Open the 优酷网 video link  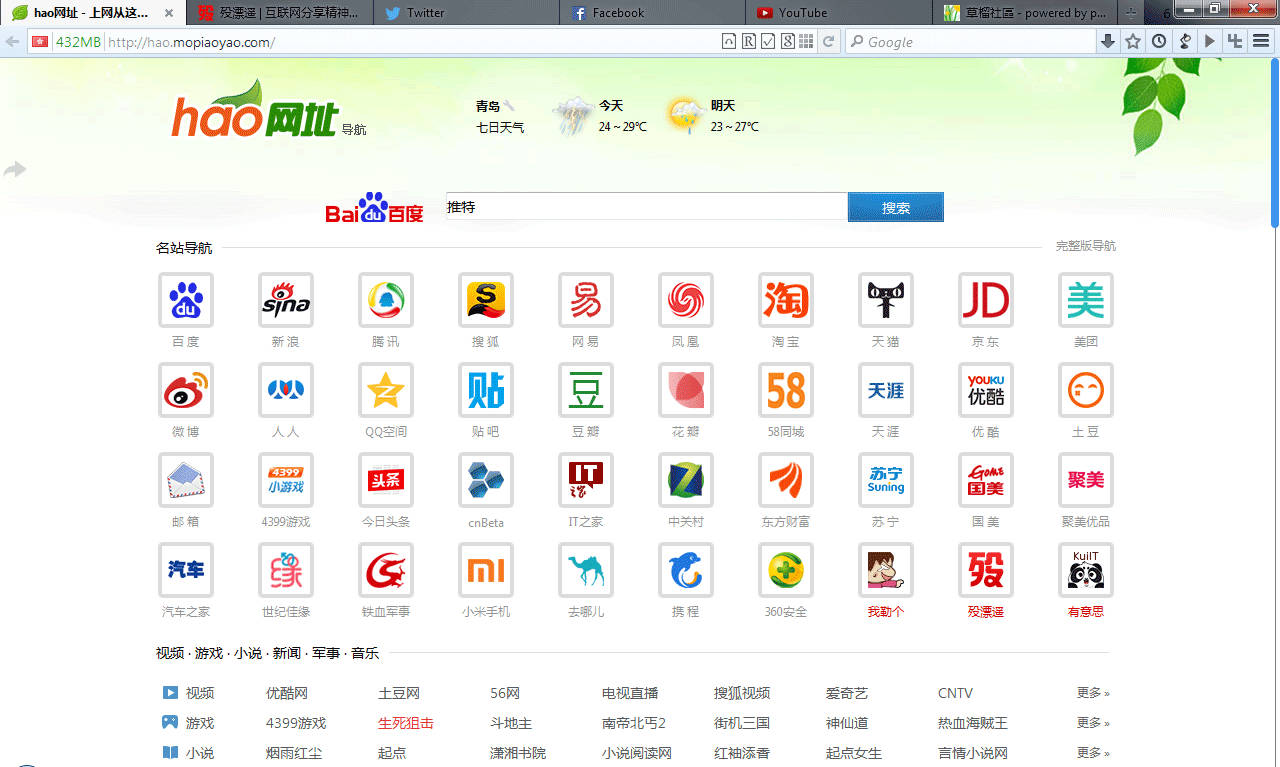coord(287,693)
